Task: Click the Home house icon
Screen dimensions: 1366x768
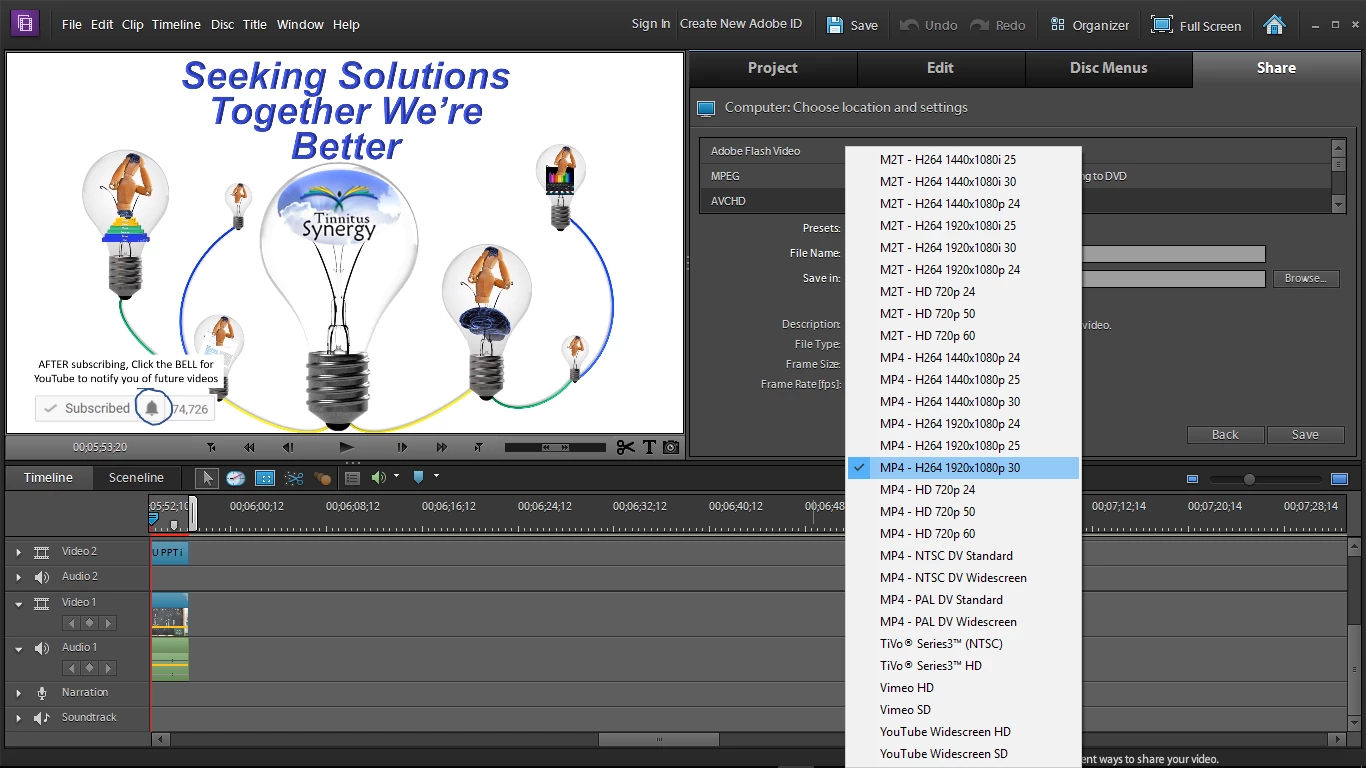Action: click(1274, 25)
